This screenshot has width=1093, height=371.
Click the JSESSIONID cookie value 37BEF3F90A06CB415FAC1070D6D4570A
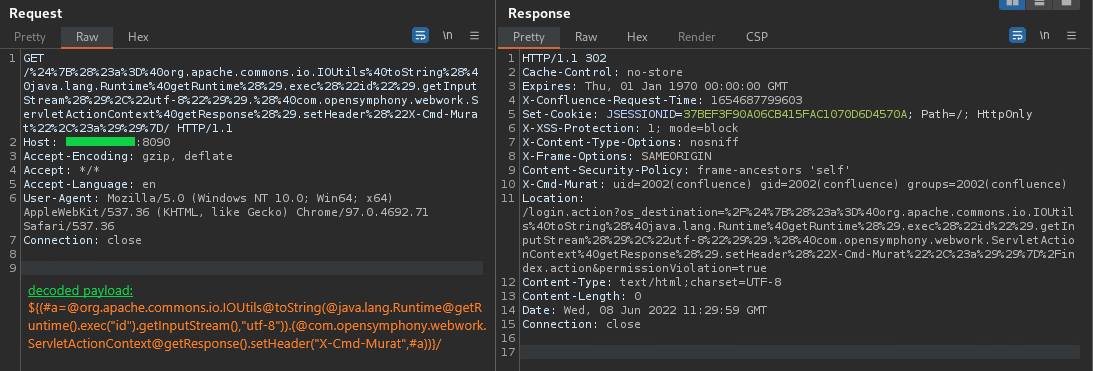pos(795,114)
